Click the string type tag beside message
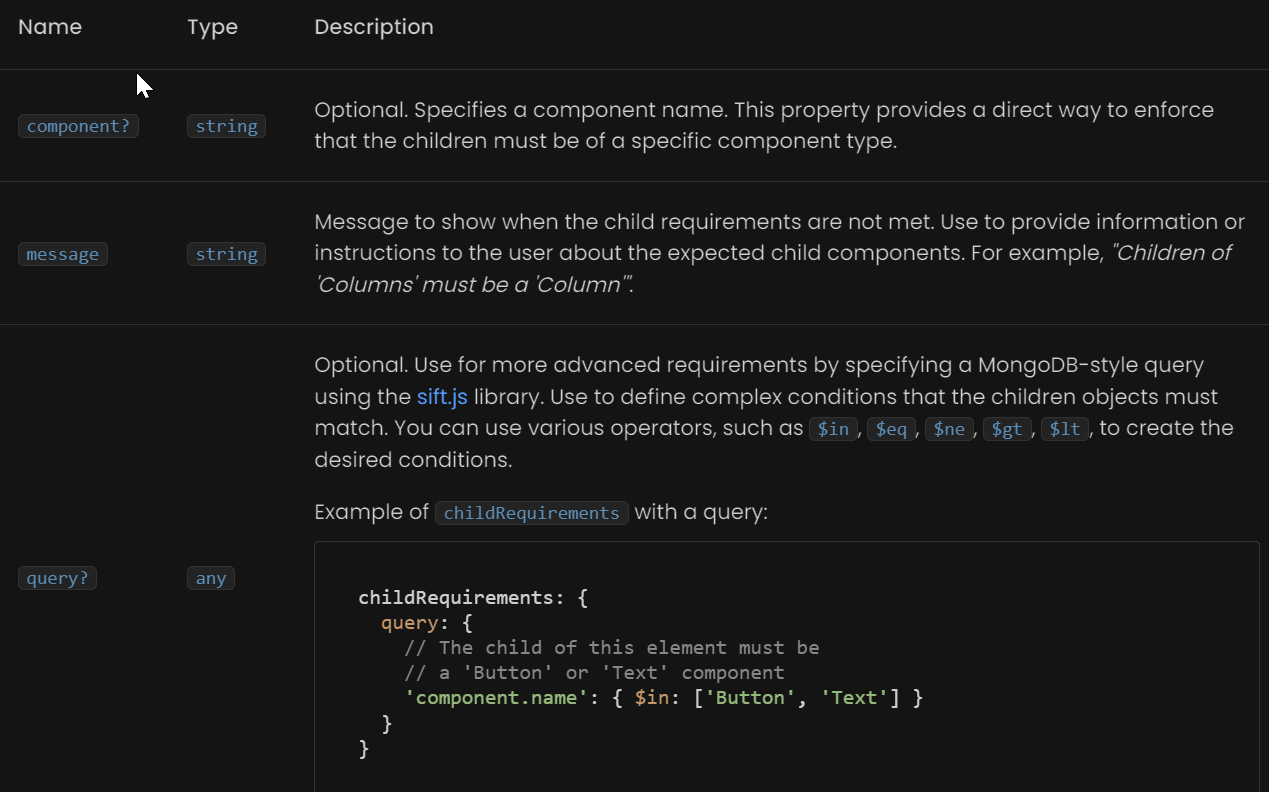Viewport: 1269px width, 792px height. tap(226, 254)
